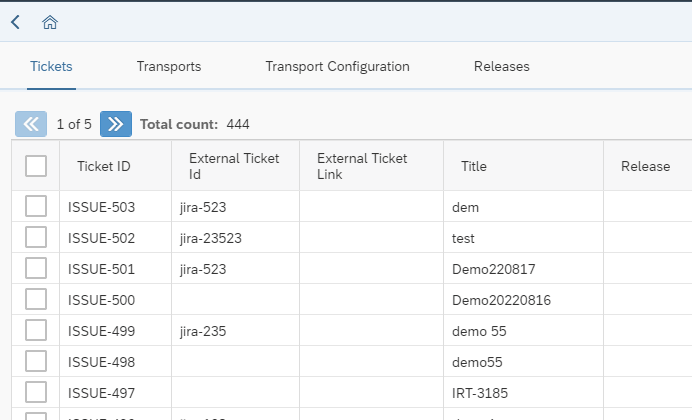Select the ISSUE-503 ticket ID cell
Screen dimensions: 692x420
pos(102,207)
